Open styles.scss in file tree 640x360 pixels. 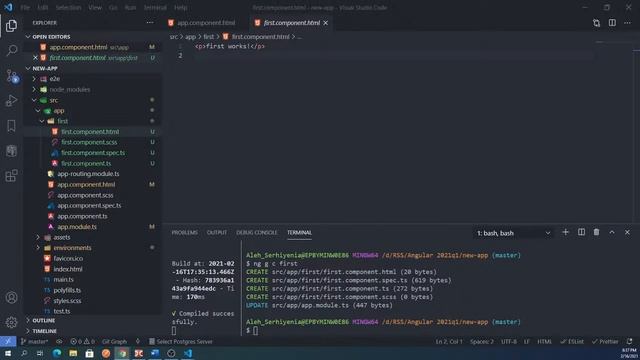tap(67, 301)
